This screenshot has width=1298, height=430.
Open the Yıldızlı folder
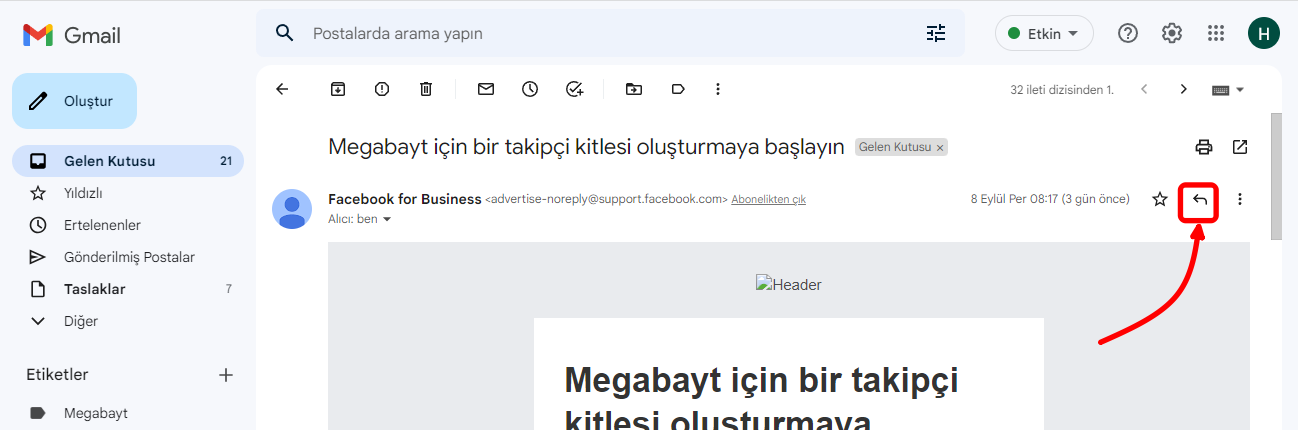(128, 193)
